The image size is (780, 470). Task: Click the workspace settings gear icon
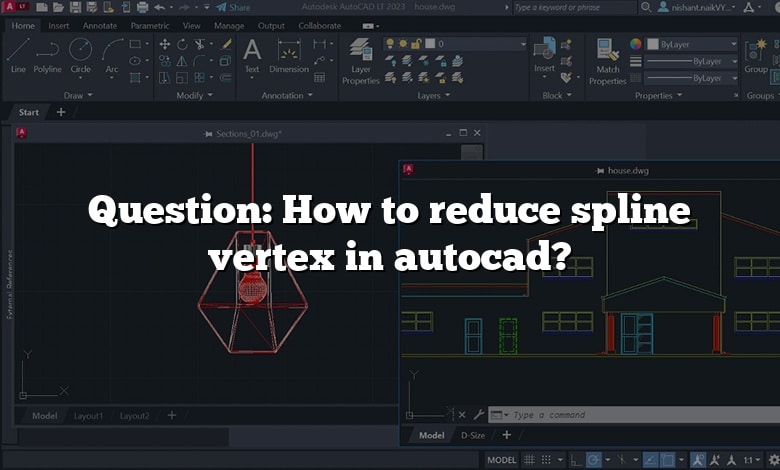click(x=774, y=460)
